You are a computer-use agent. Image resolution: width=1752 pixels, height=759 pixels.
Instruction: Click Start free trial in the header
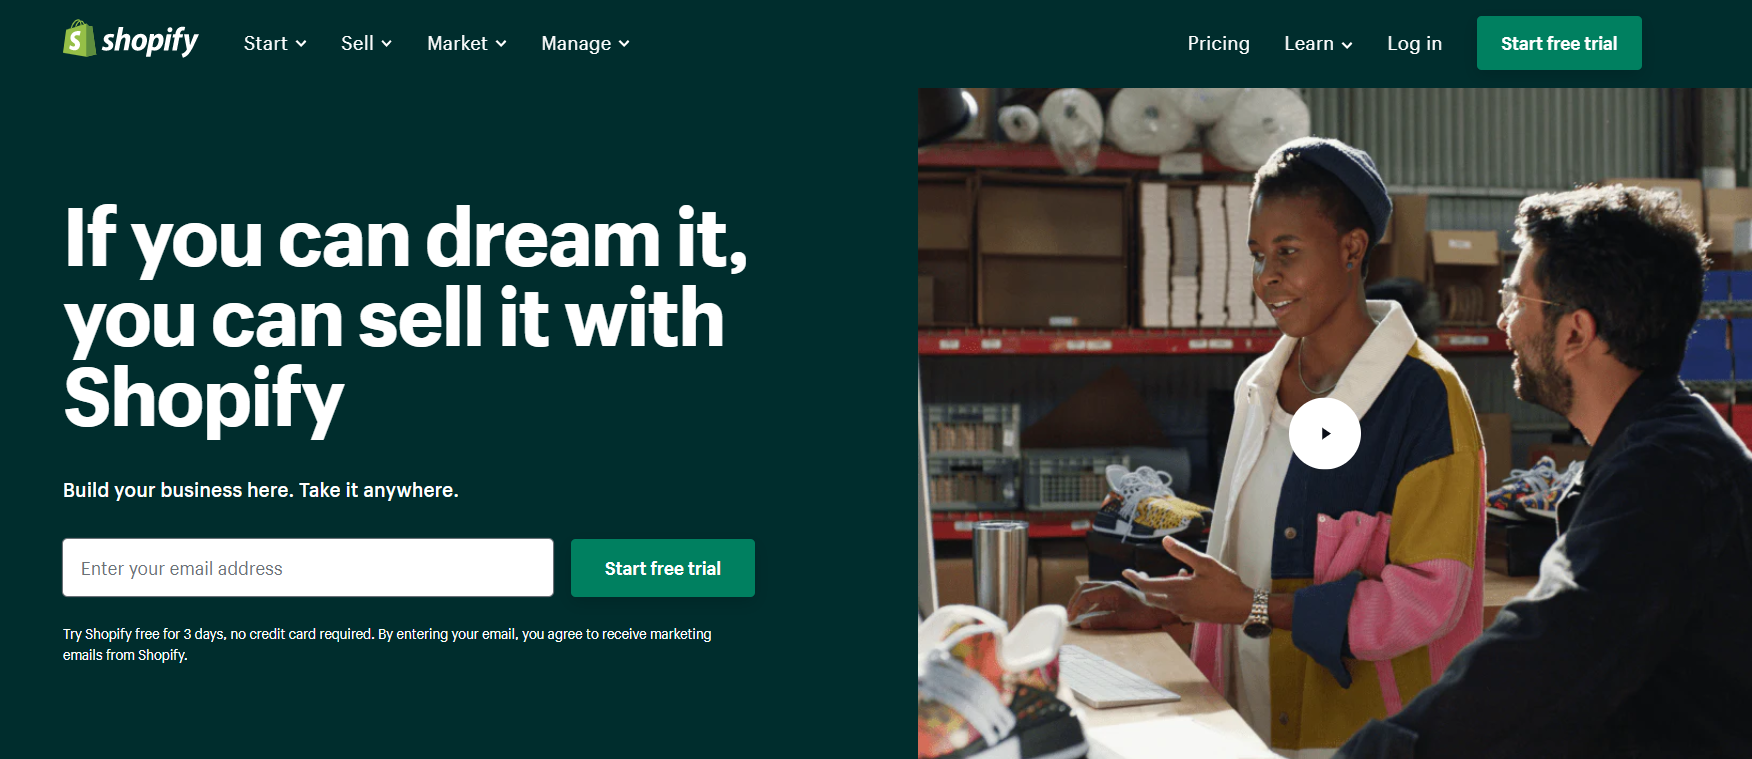click(1559, 43)
